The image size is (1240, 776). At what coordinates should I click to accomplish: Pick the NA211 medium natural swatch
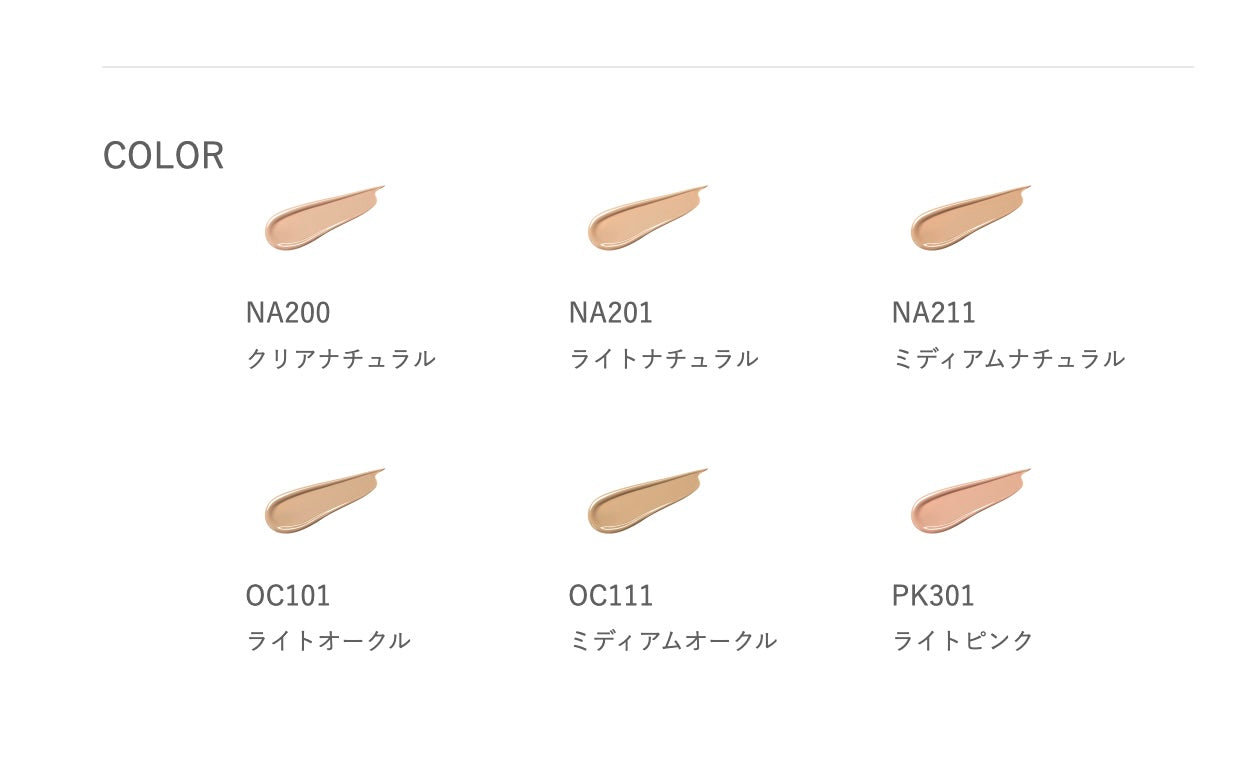coord(969,219)
